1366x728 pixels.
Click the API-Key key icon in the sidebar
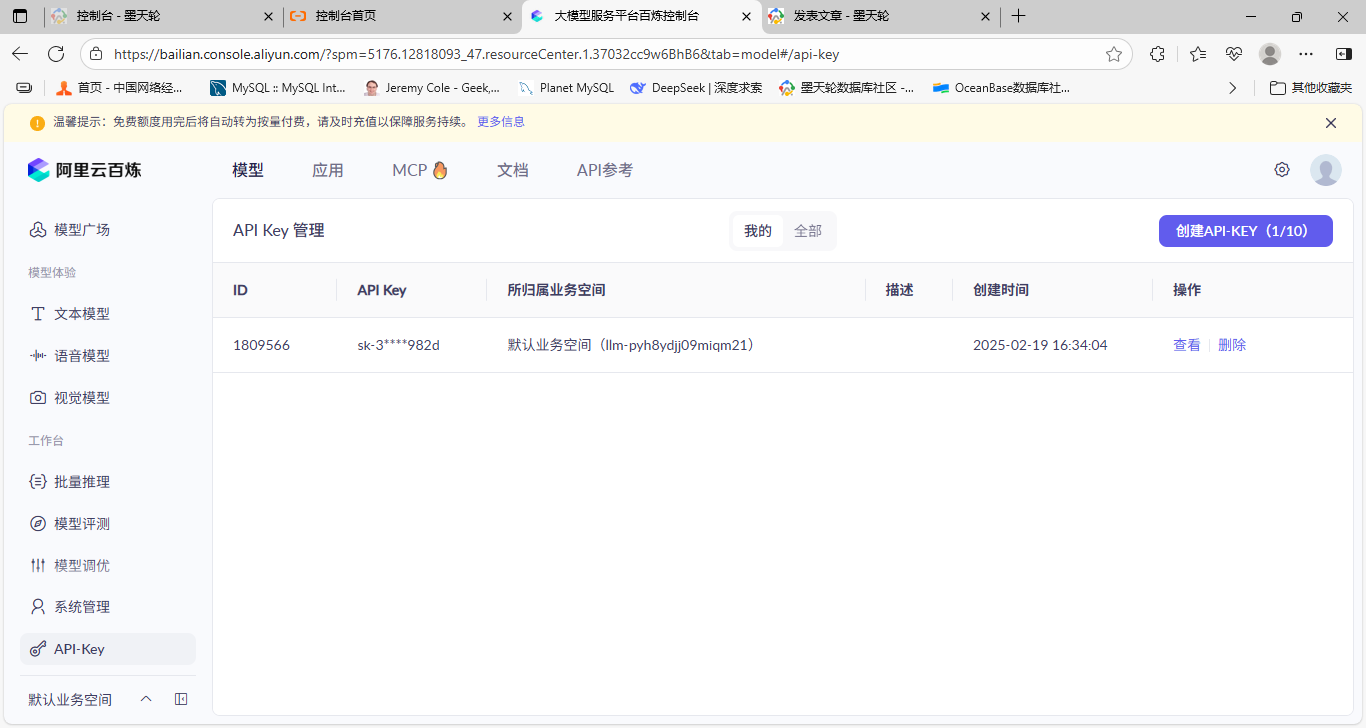click(38, 649)
